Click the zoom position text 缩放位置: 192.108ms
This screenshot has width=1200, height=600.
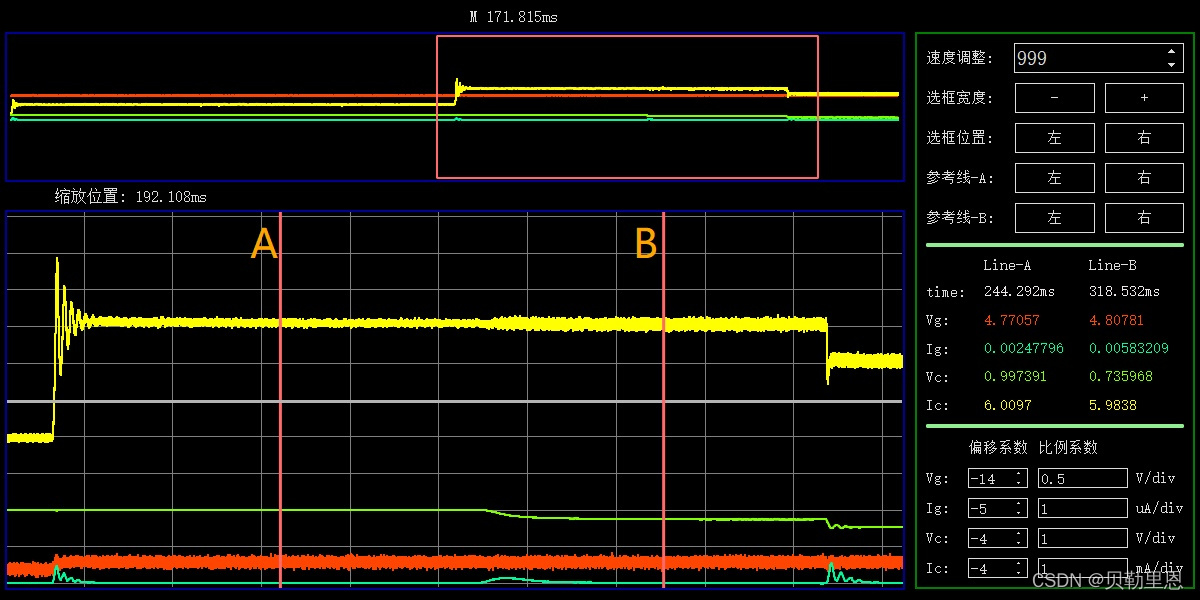131,197
